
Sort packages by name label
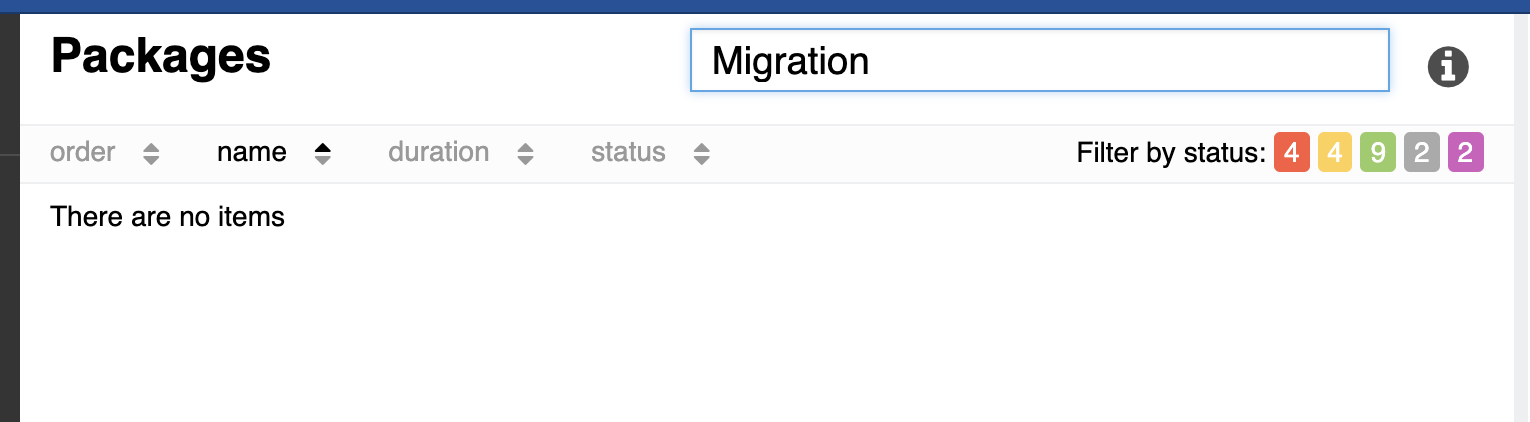click(252, 153)
